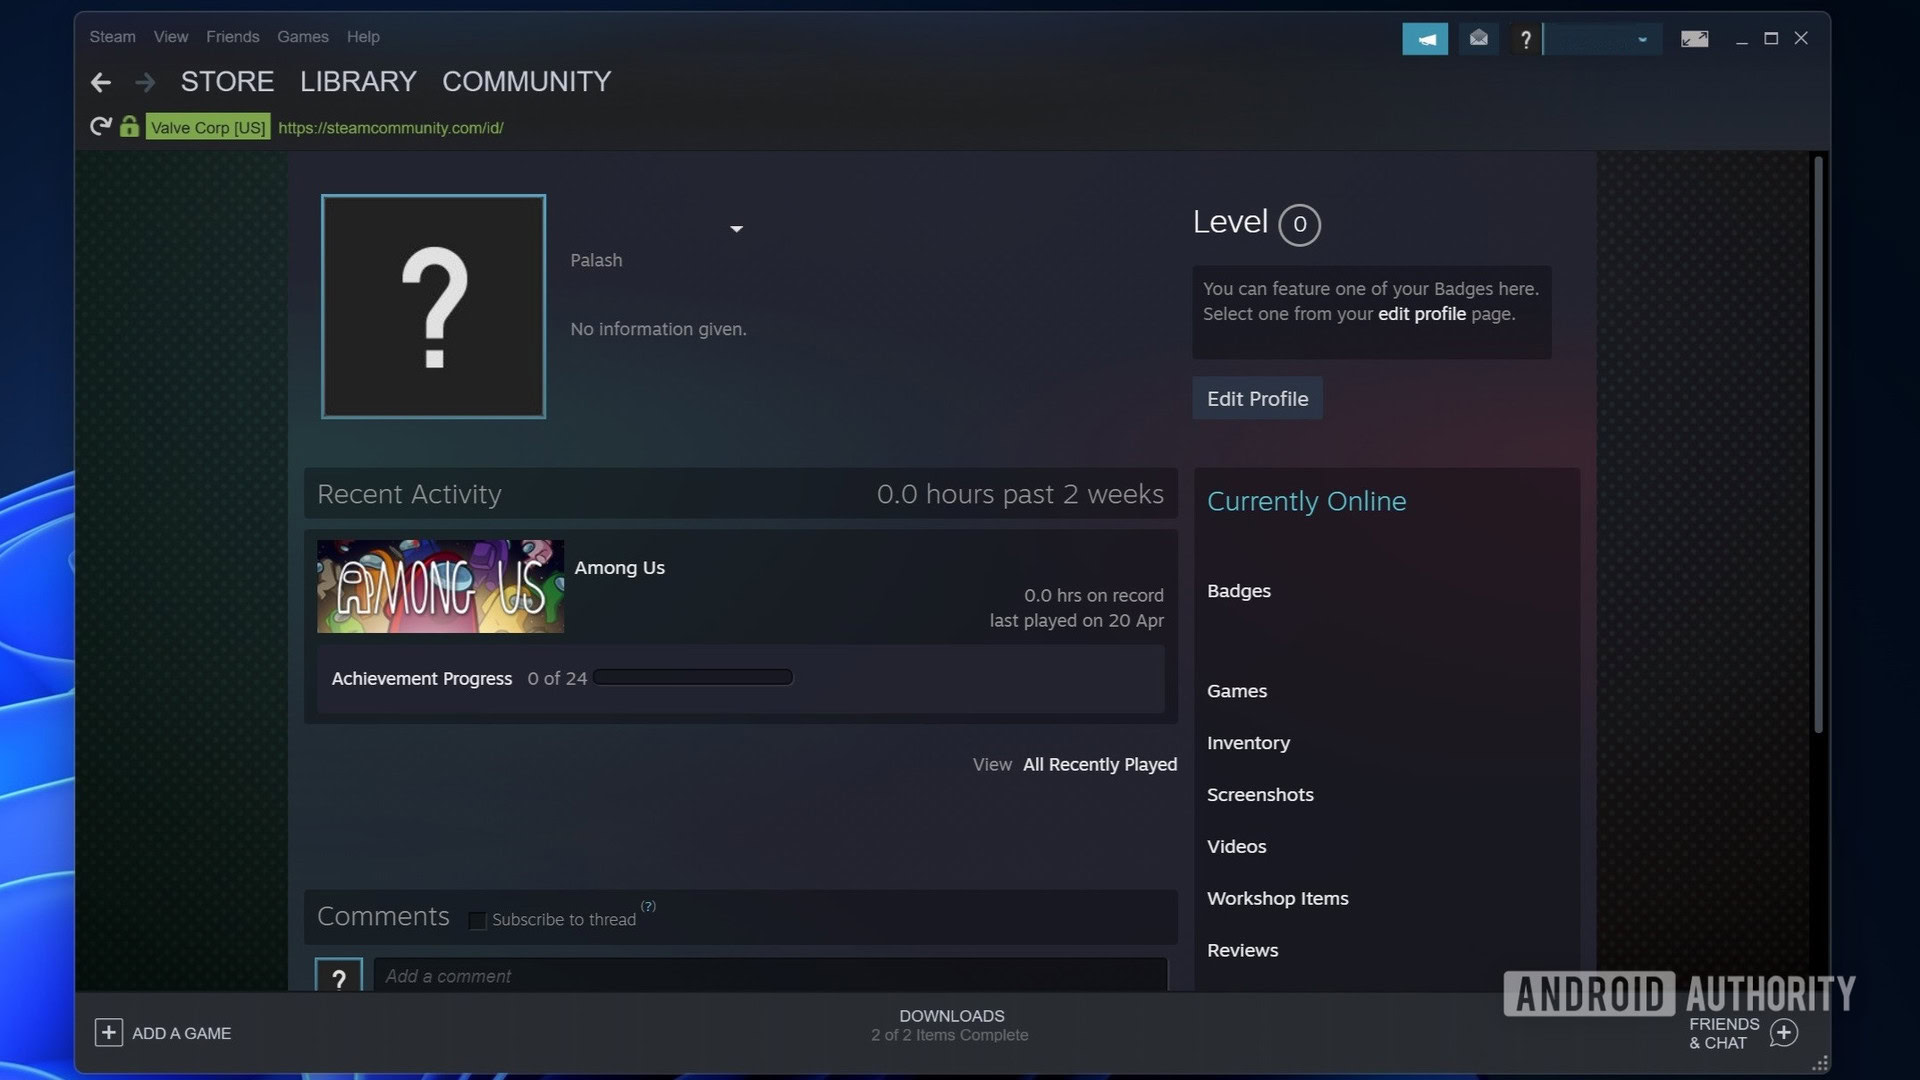This screenshot has width=1920, height=1080.
Task: Switch to the LIBRARY tab
Action: coord(358,82)
